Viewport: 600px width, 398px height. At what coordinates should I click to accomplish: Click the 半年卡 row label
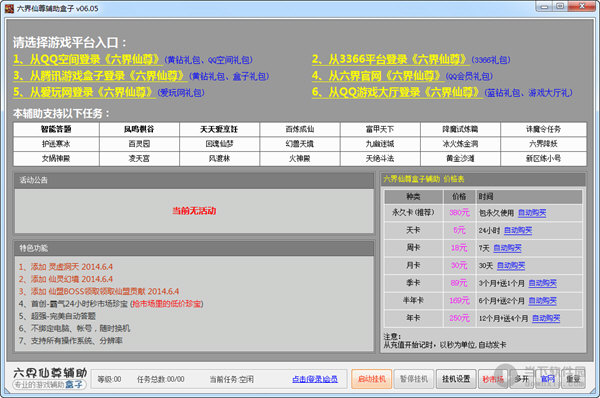point(413,301)
